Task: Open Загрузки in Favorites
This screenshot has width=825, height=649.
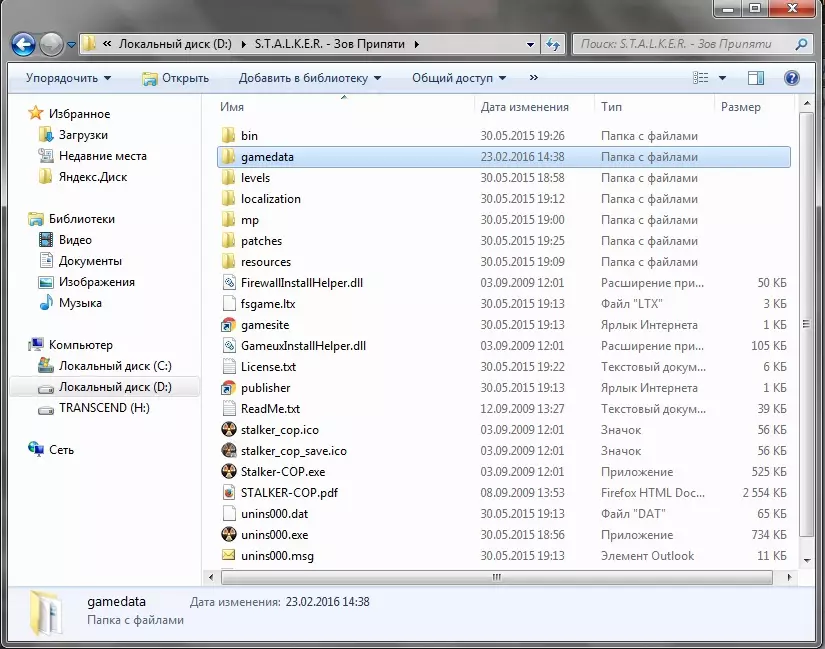Action: 83,135
